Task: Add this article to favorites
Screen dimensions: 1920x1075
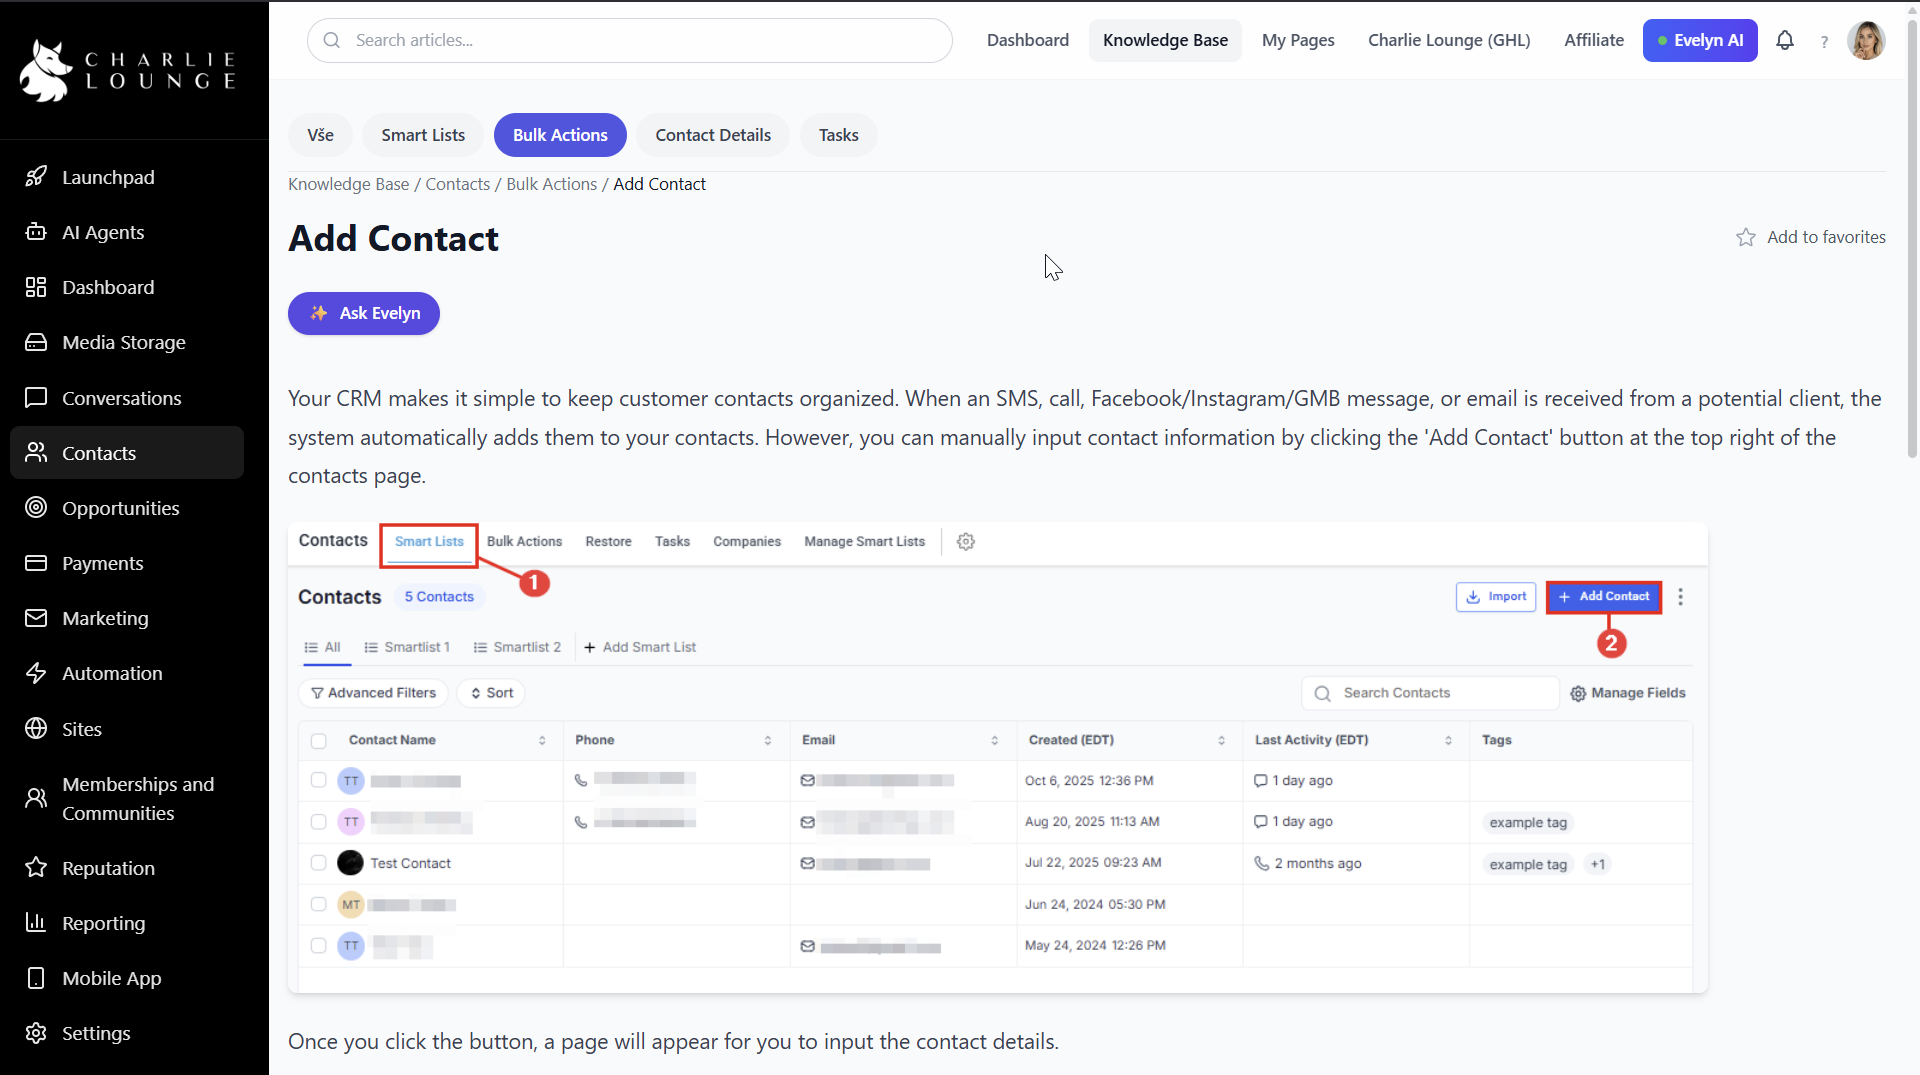Action: (x=1811, y=237)
